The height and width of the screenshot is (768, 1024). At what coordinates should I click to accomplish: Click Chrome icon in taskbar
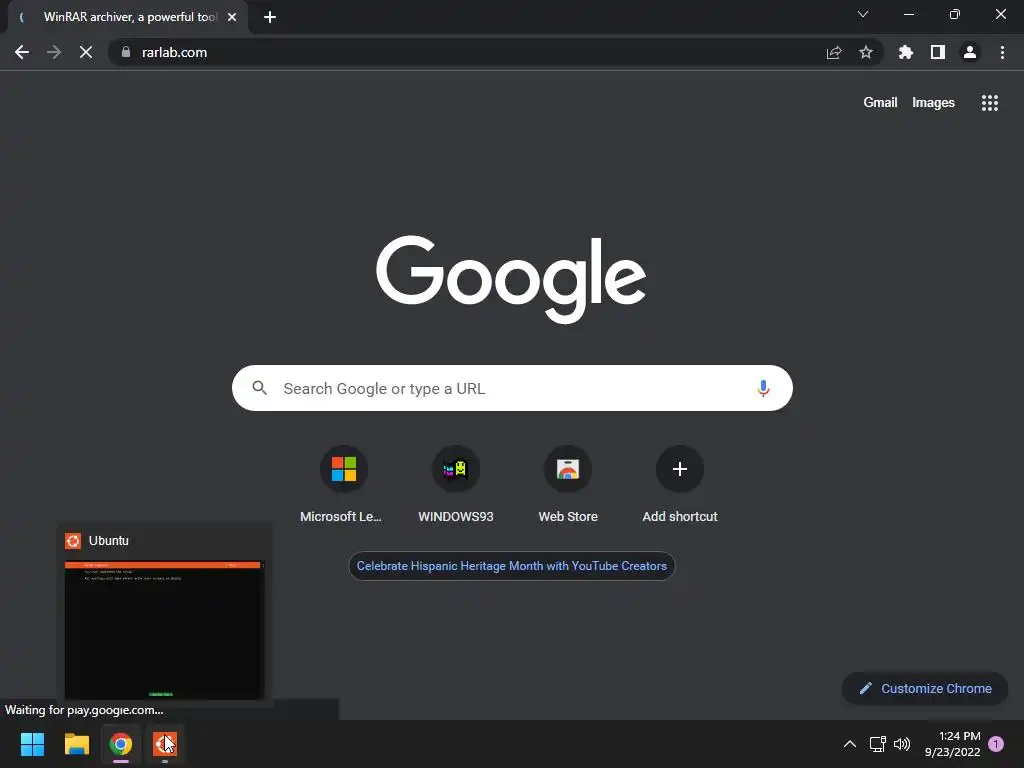121,744
